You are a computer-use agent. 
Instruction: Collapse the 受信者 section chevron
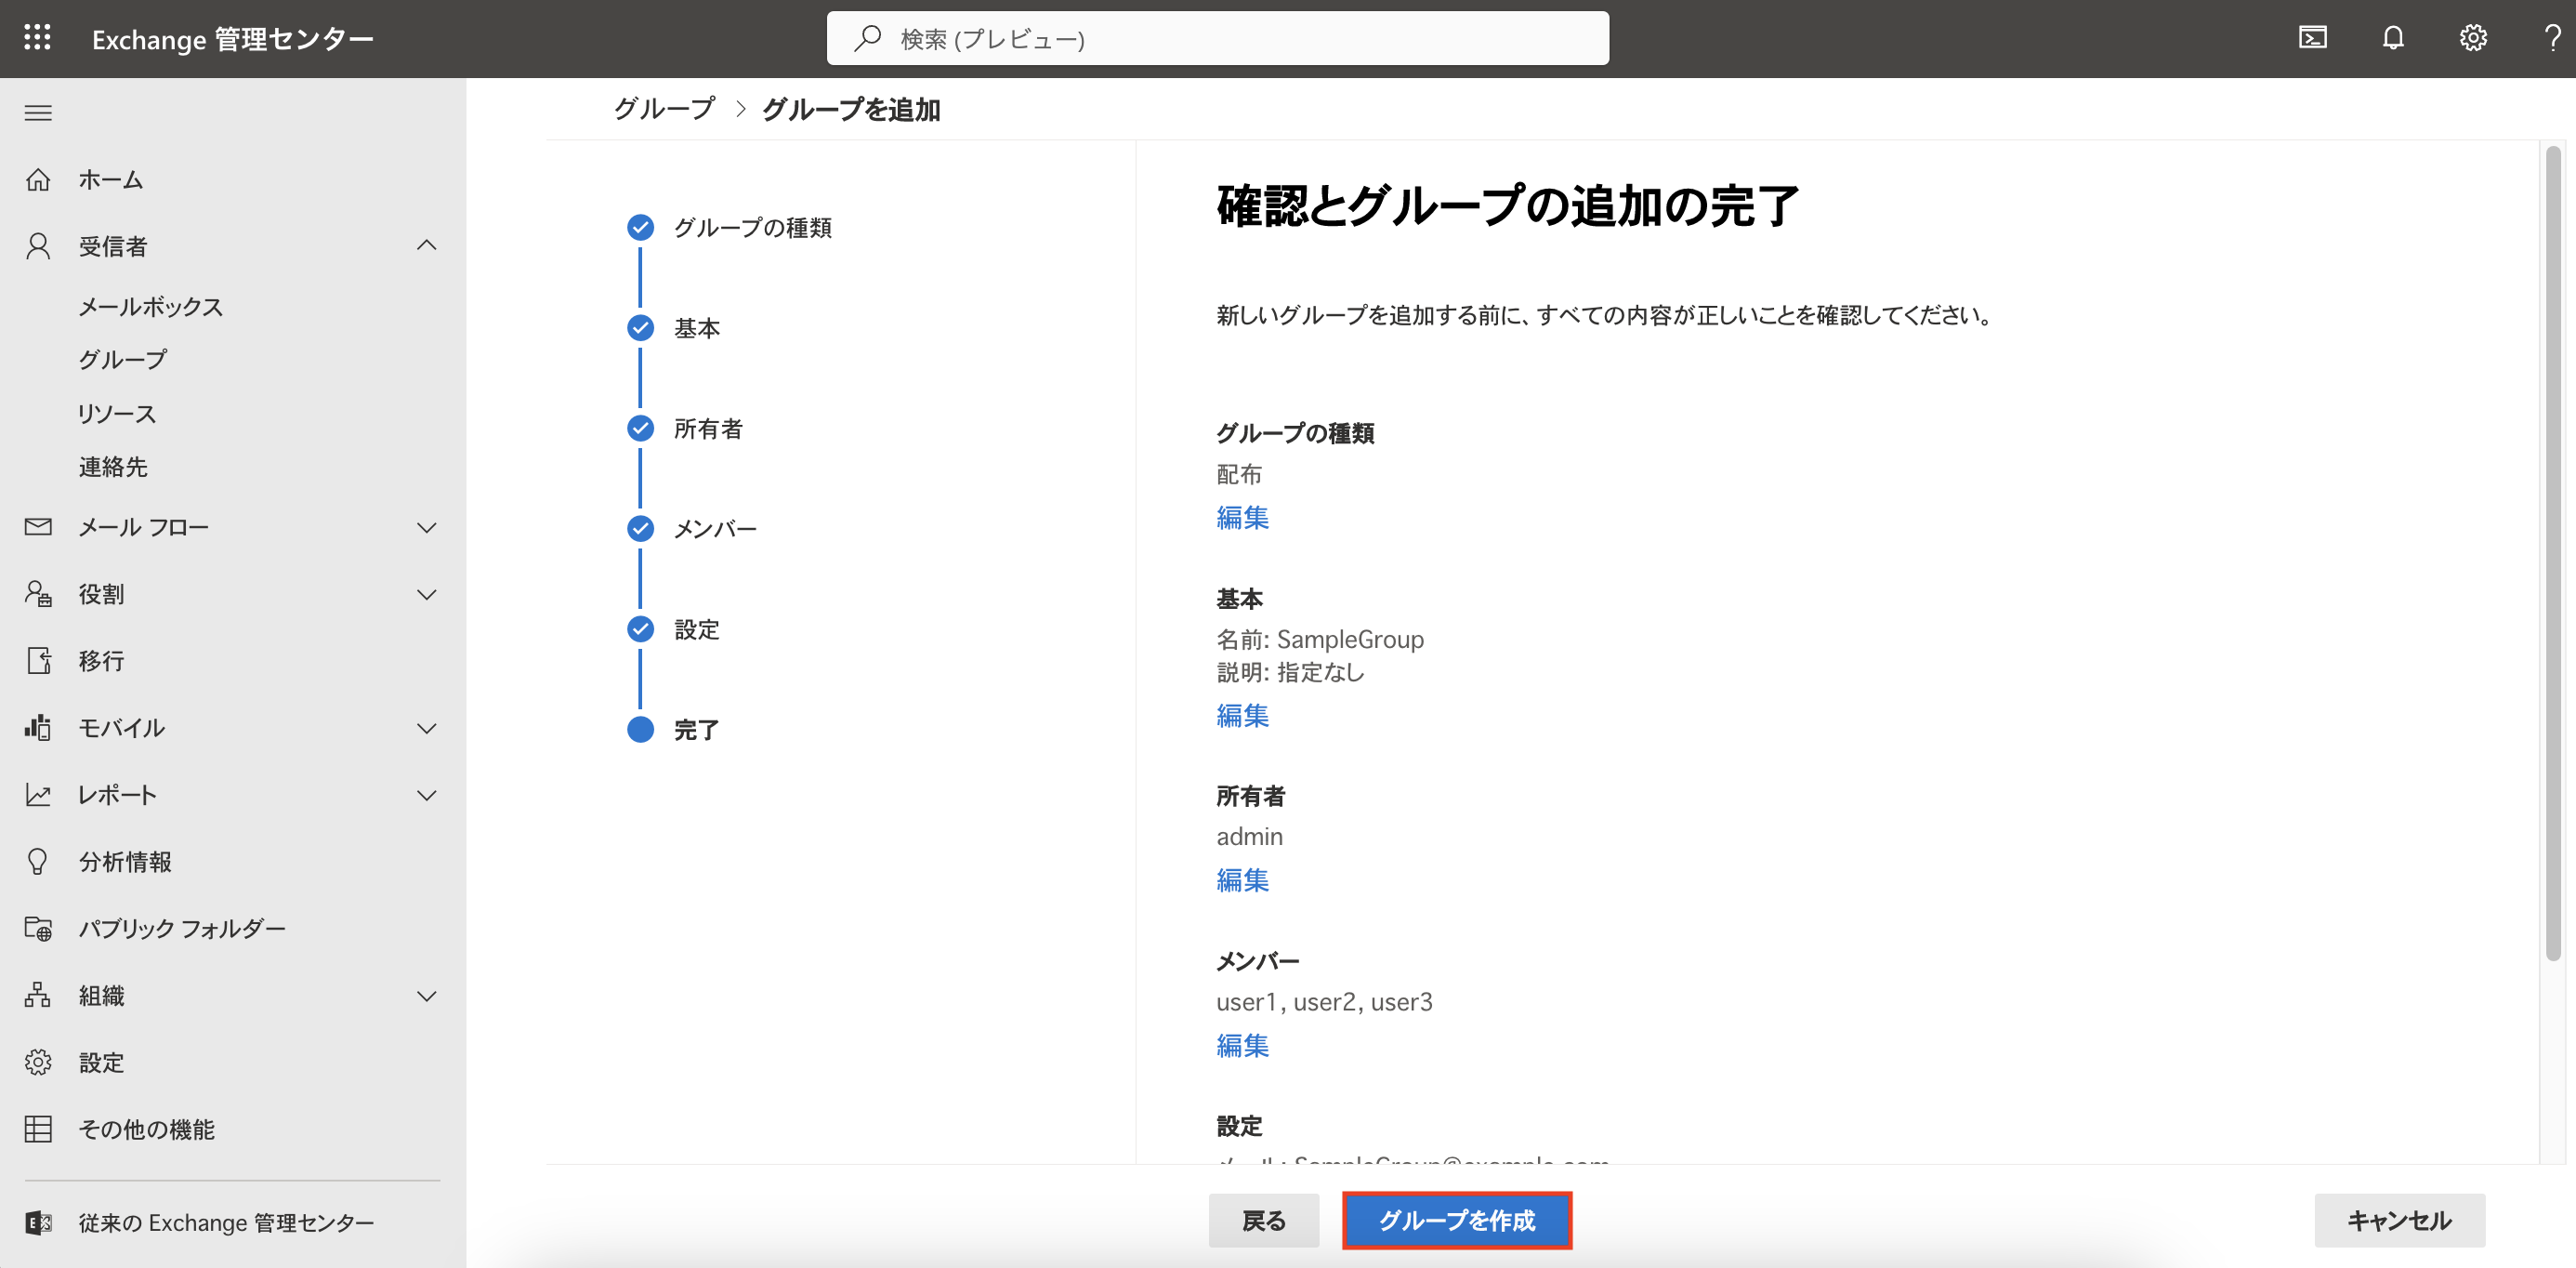click(426, 245)
